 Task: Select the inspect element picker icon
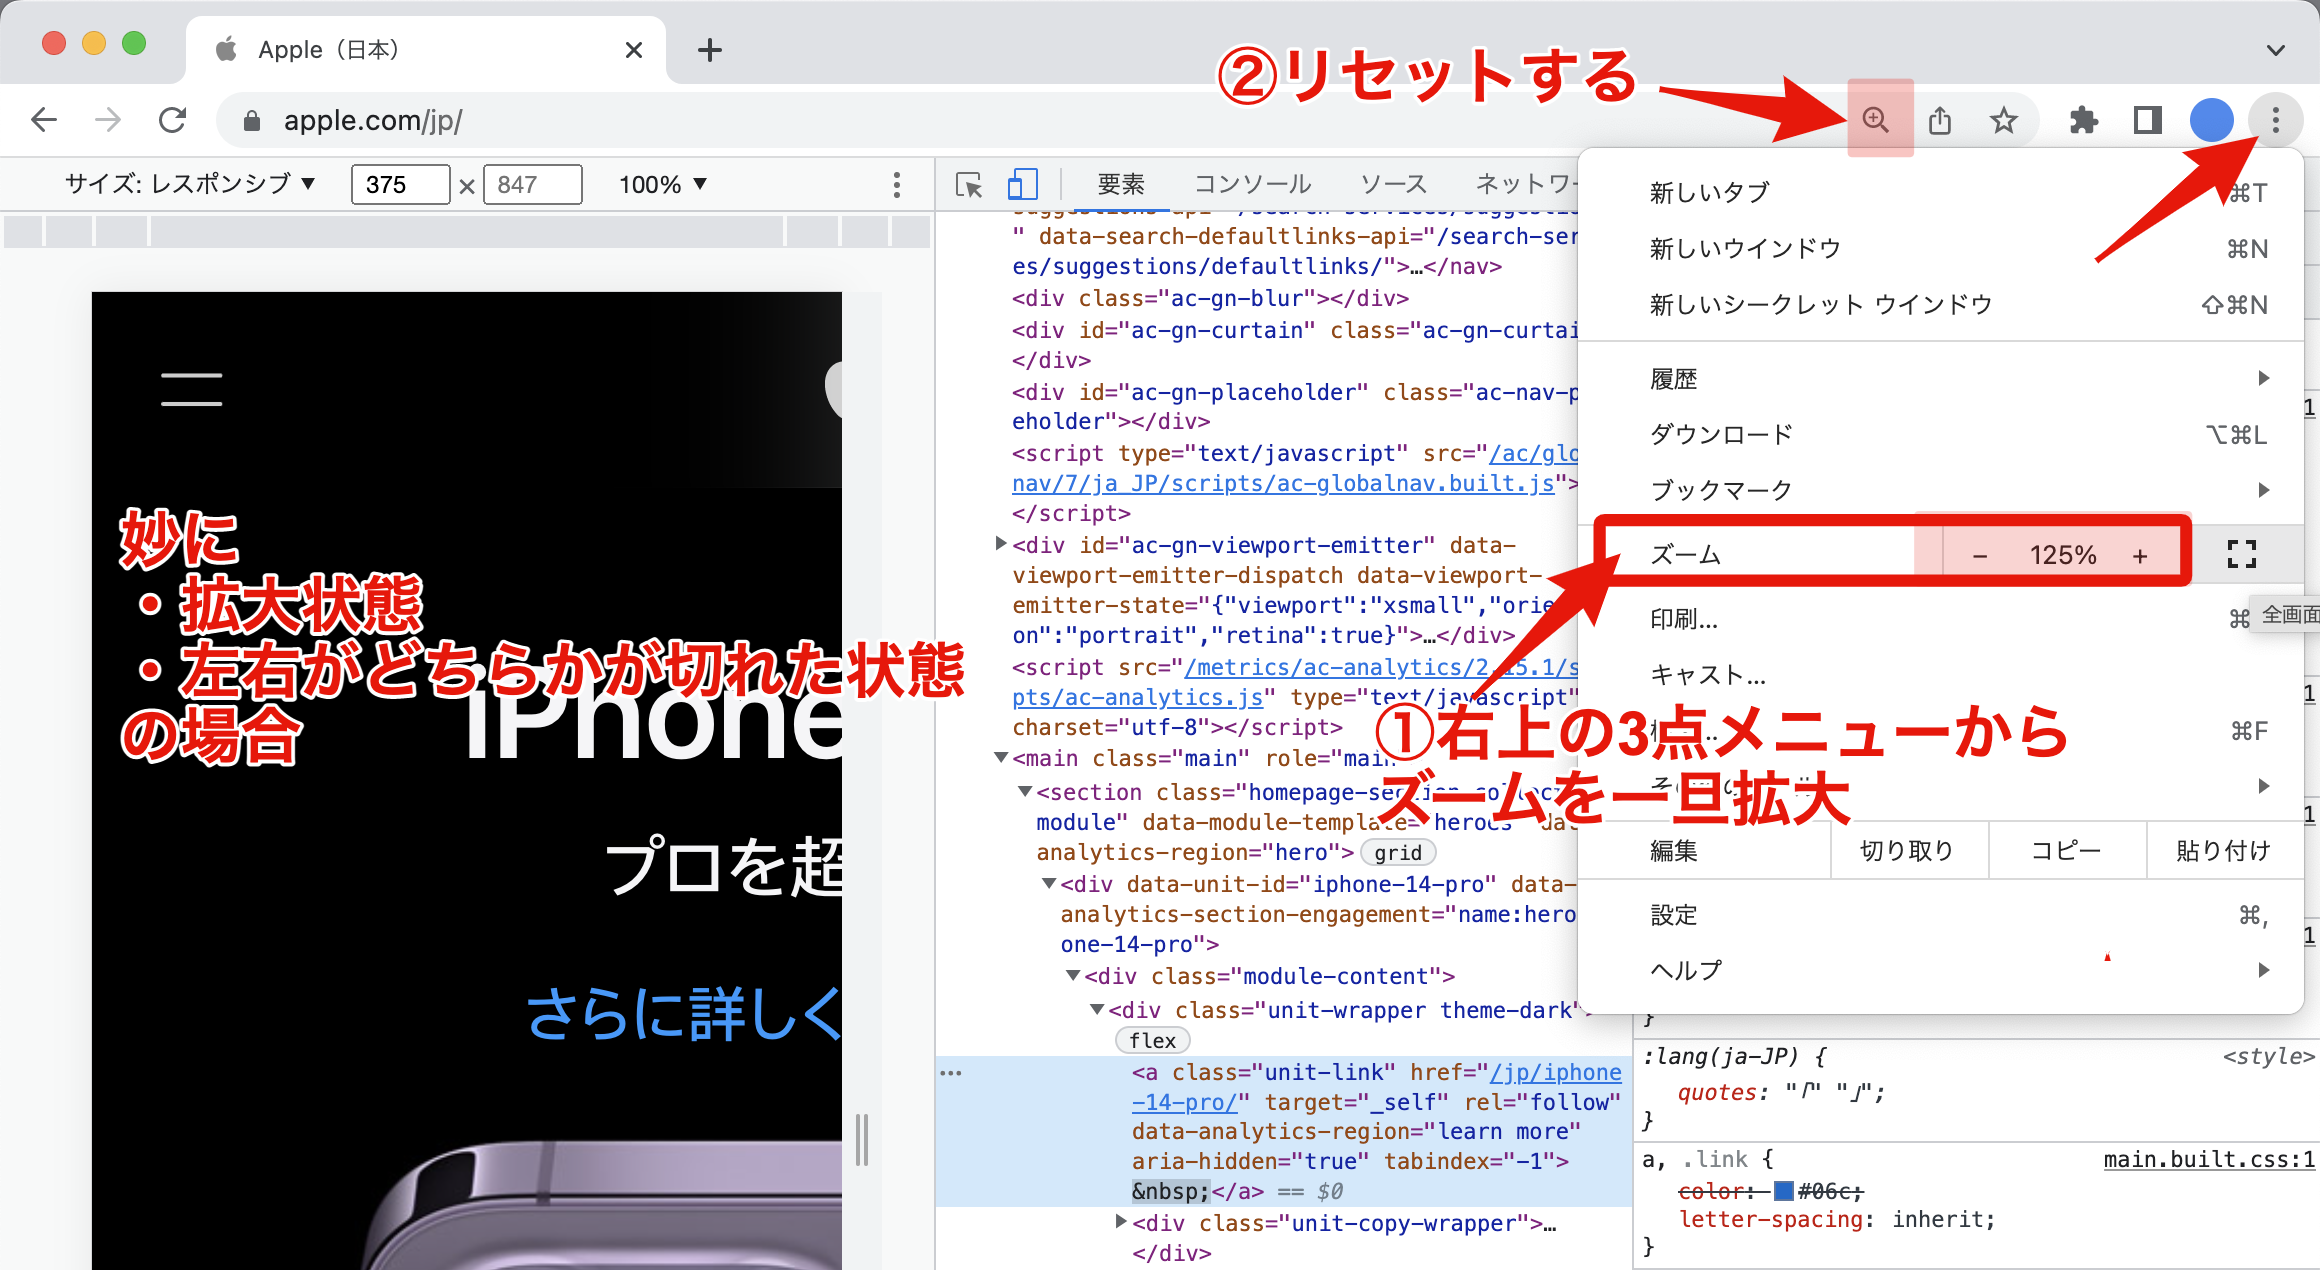pos(969,184)
